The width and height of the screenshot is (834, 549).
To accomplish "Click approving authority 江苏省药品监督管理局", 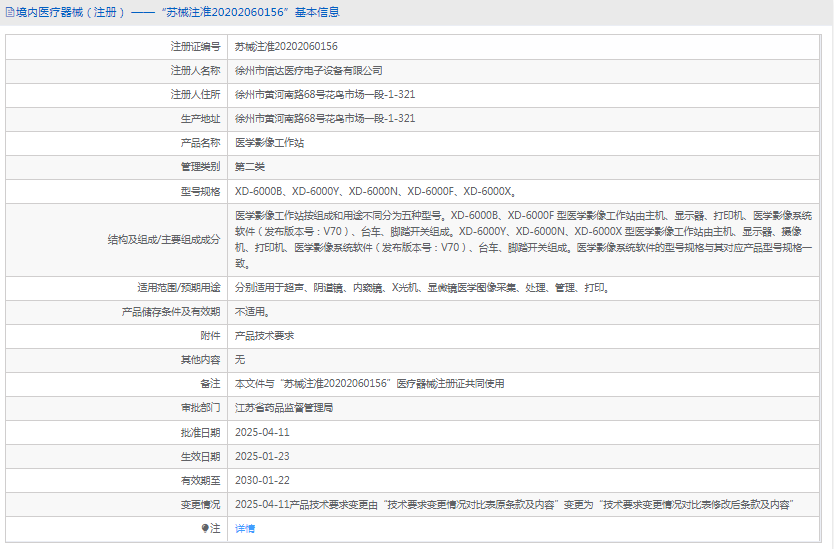I will 284,407.
